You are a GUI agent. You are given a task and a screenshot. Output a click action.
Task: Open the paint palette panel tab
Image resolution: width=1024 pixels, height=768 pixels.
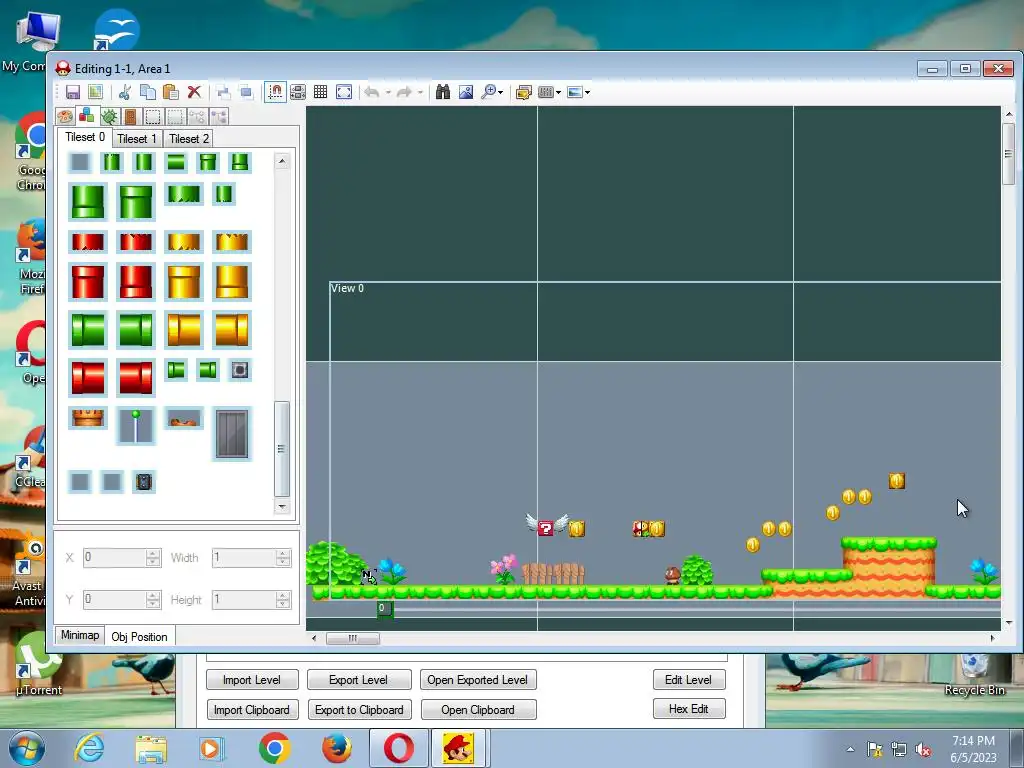tap(65, 117)
